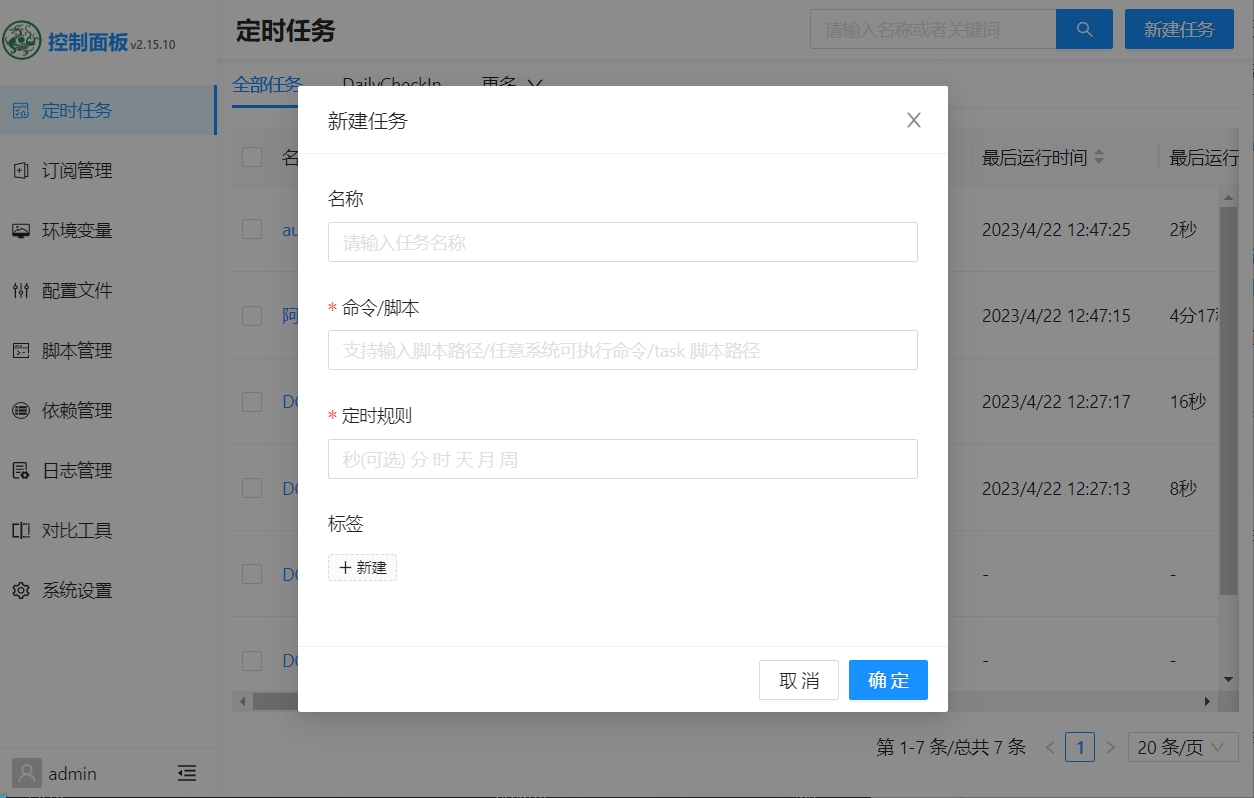Open the 更多 tabs dropdown
Screen dimensions: 1254x798
point(512,84)
